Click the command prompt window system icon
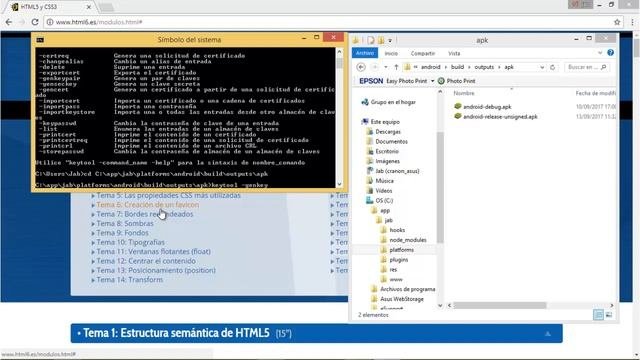640x360 pixels. coord(40,40)
